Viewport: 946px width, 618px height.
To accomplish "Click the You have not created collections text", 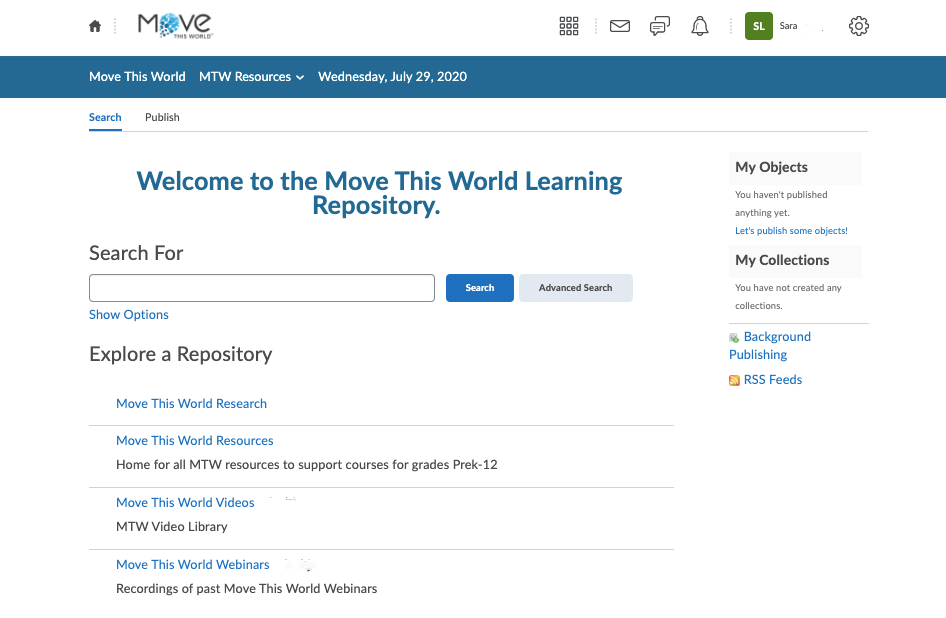I will [x=789, y=296].
